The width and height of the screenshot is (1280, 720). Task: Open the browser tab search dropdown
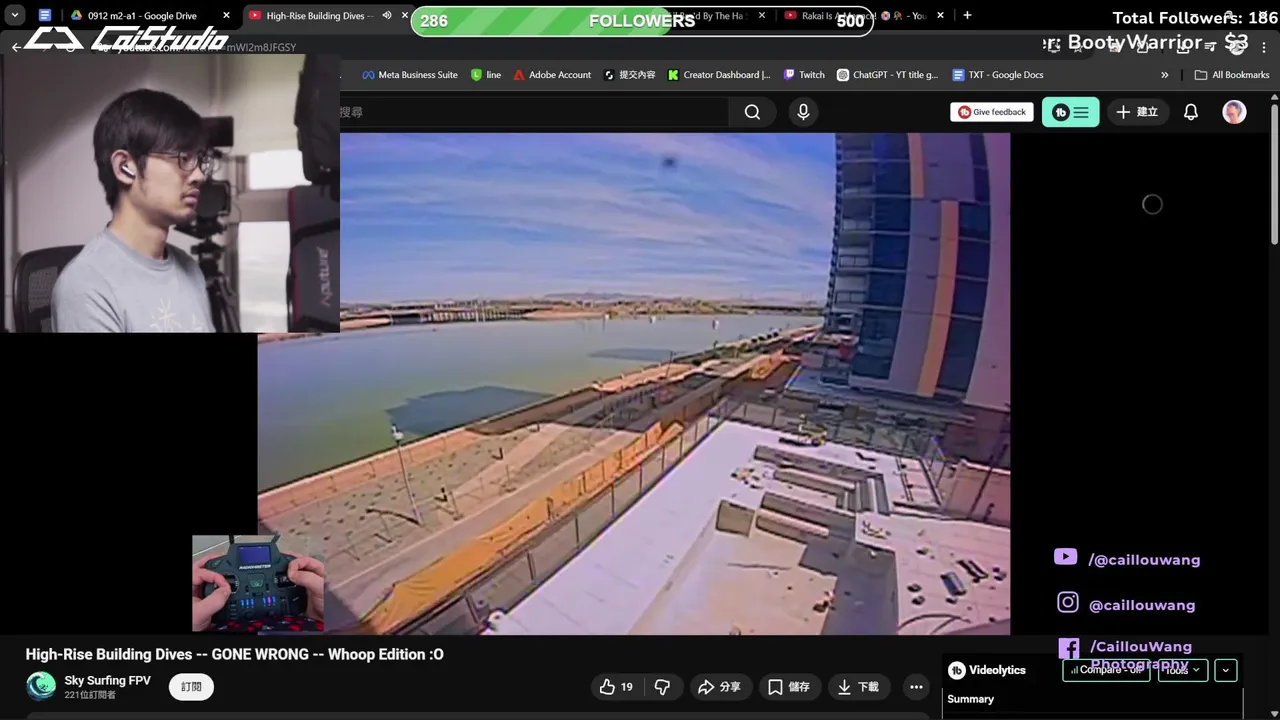pos(15,15)
